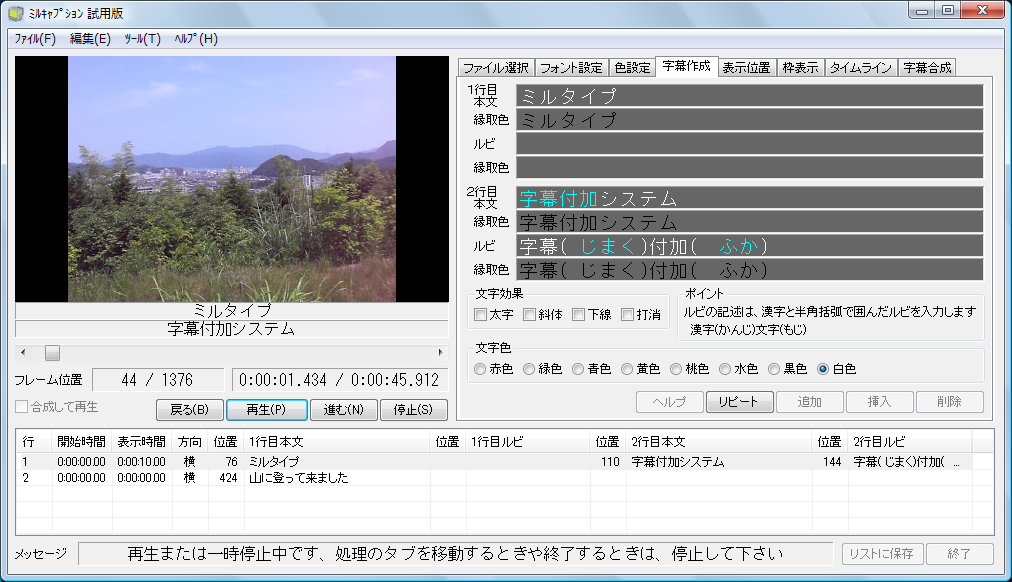Switch to the タイムライン tab

click(x=861, y=68)
